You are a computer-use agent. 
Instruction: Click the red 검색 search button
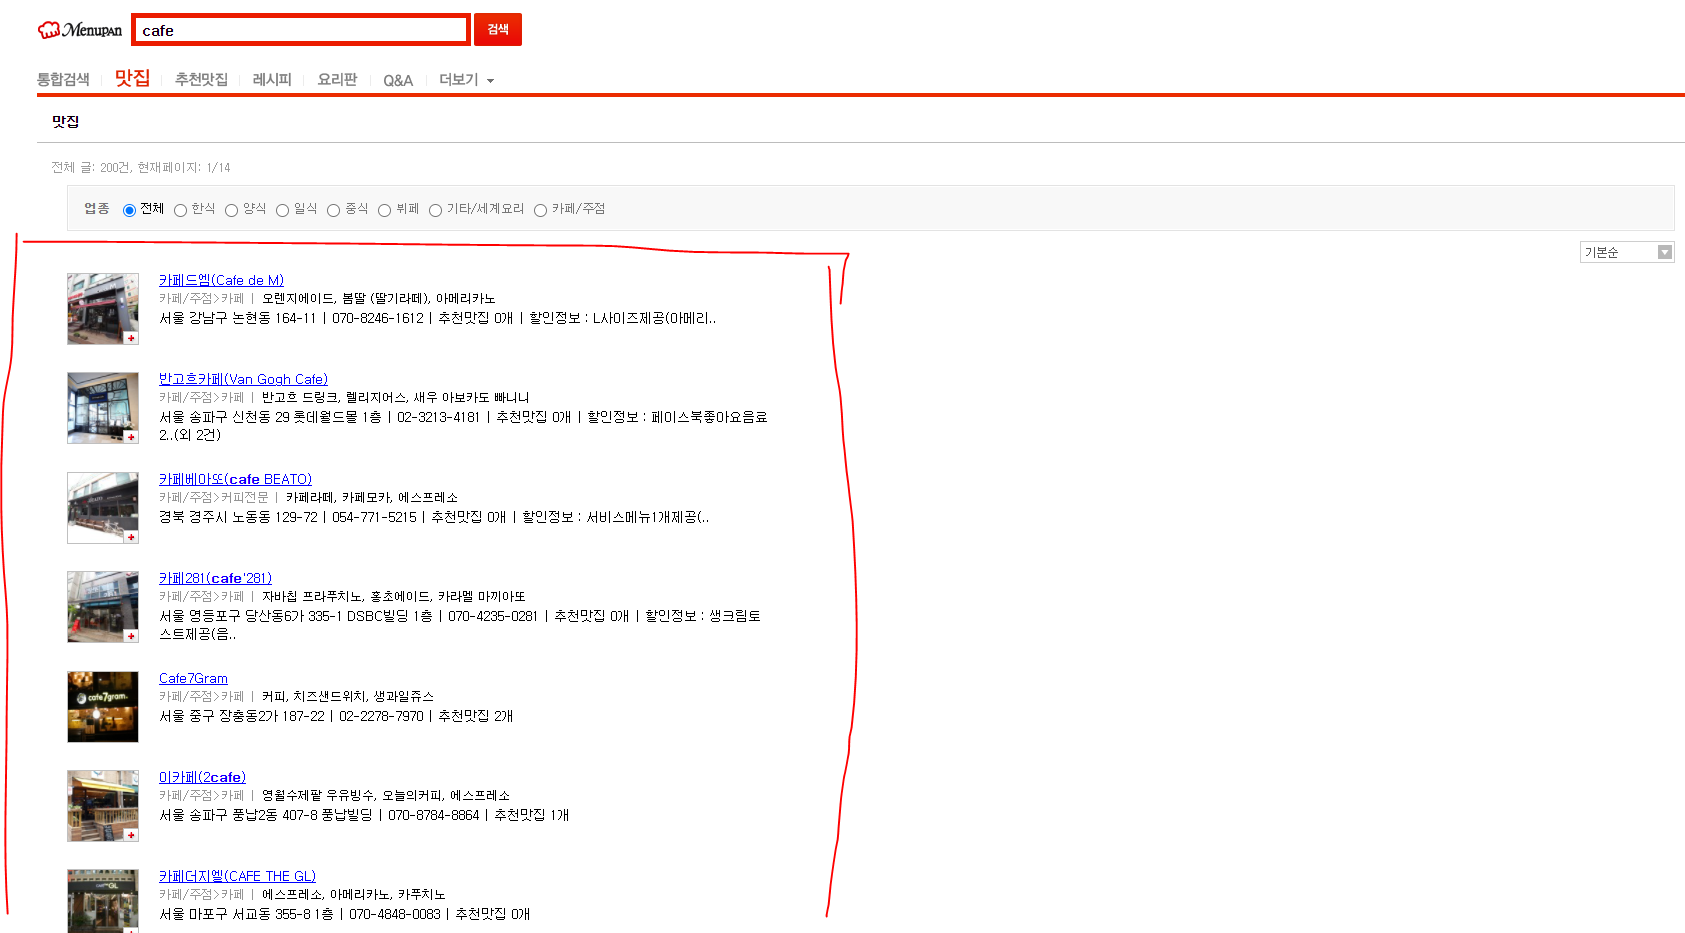498,30
